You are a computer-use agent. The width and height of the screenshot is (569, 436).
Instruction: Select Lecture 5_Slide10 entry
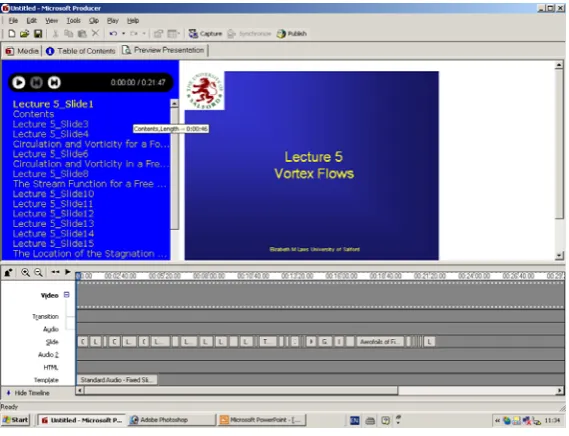(x=53, y=194)
